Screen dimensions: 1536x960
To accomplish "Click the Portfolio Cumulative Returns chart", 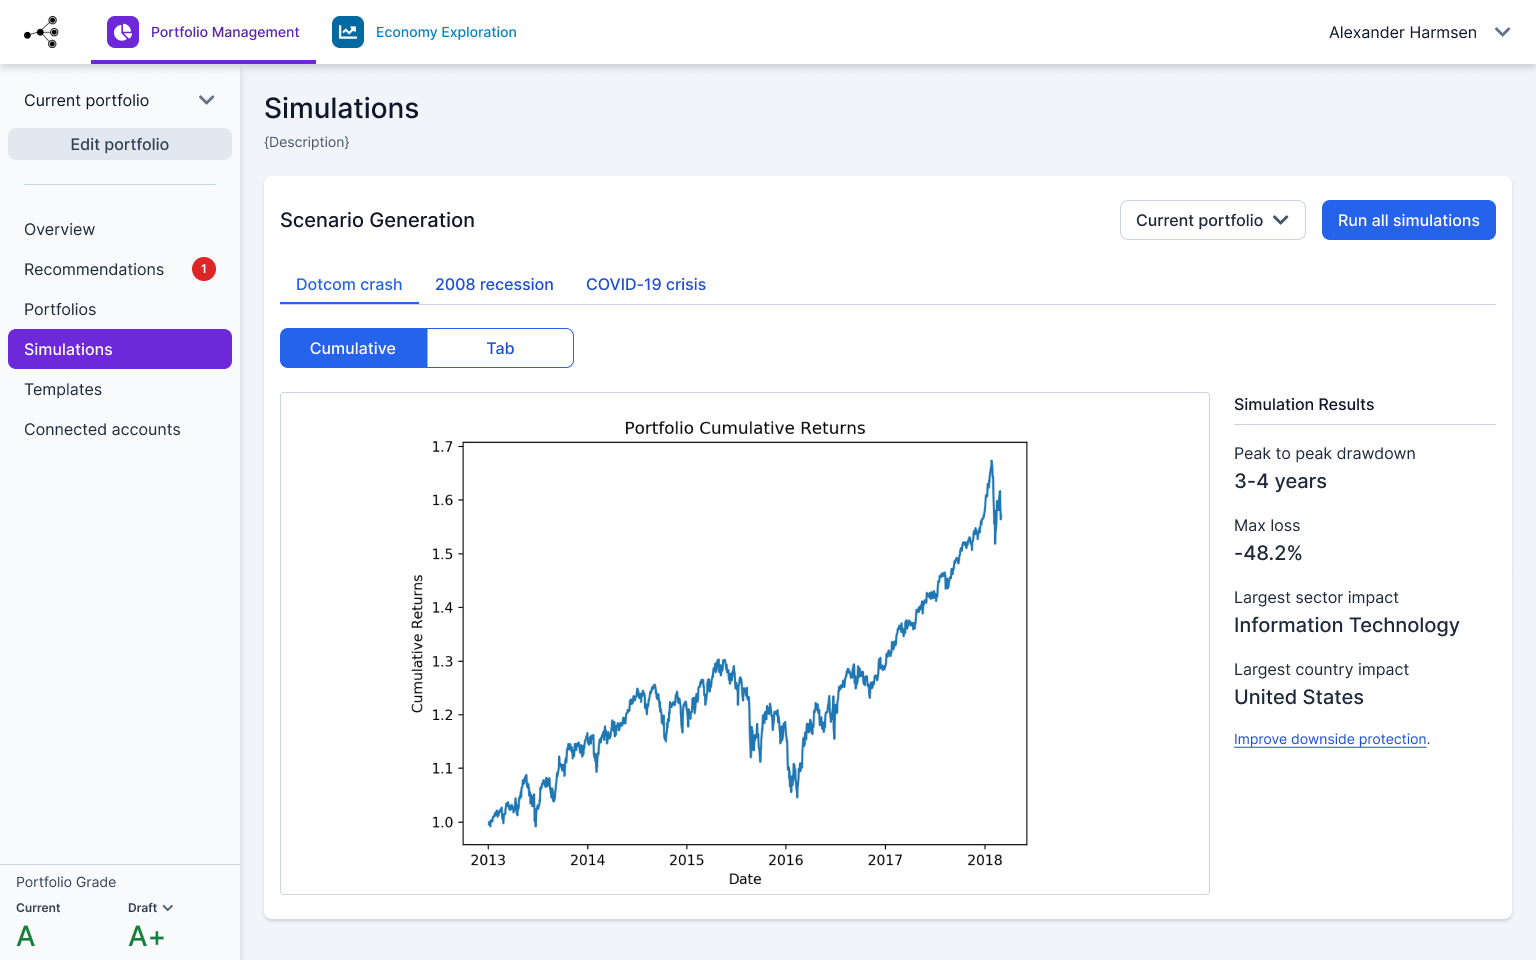I will pos(744,643).
